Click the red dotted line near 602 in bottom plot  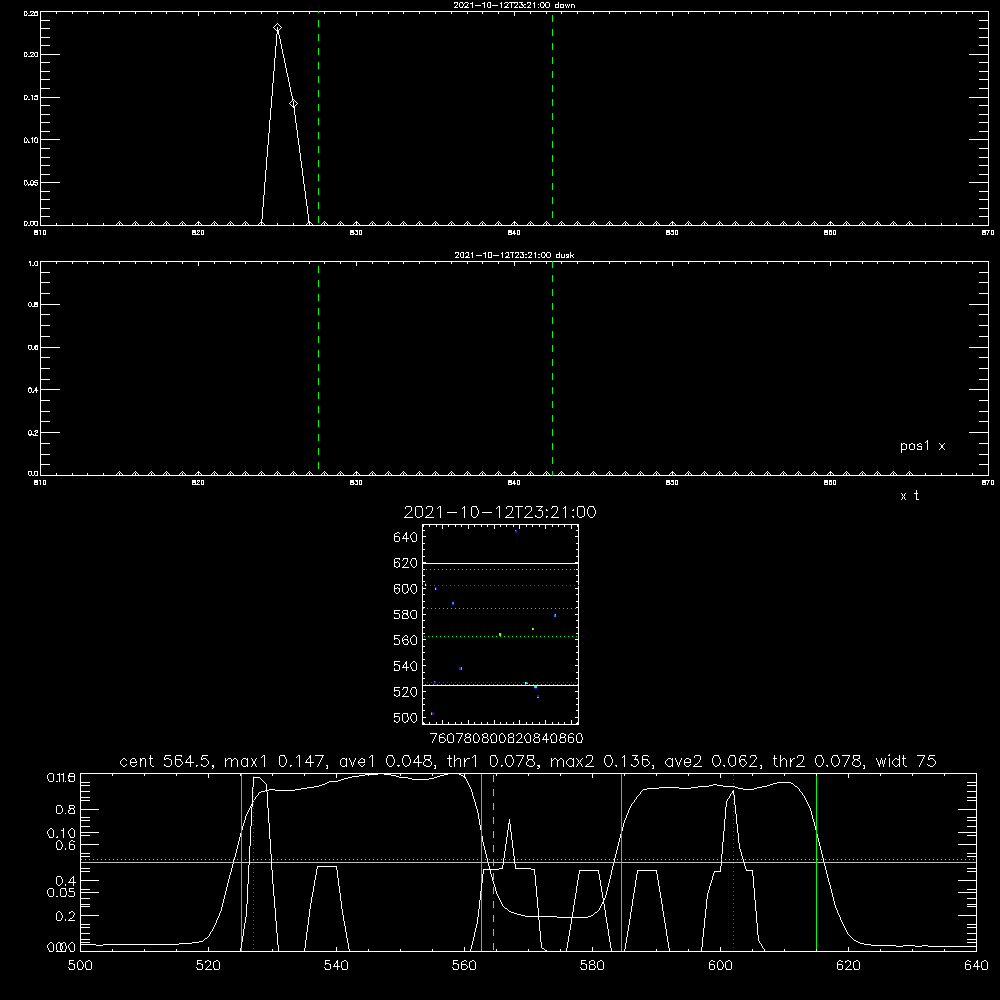click(733, 862)
